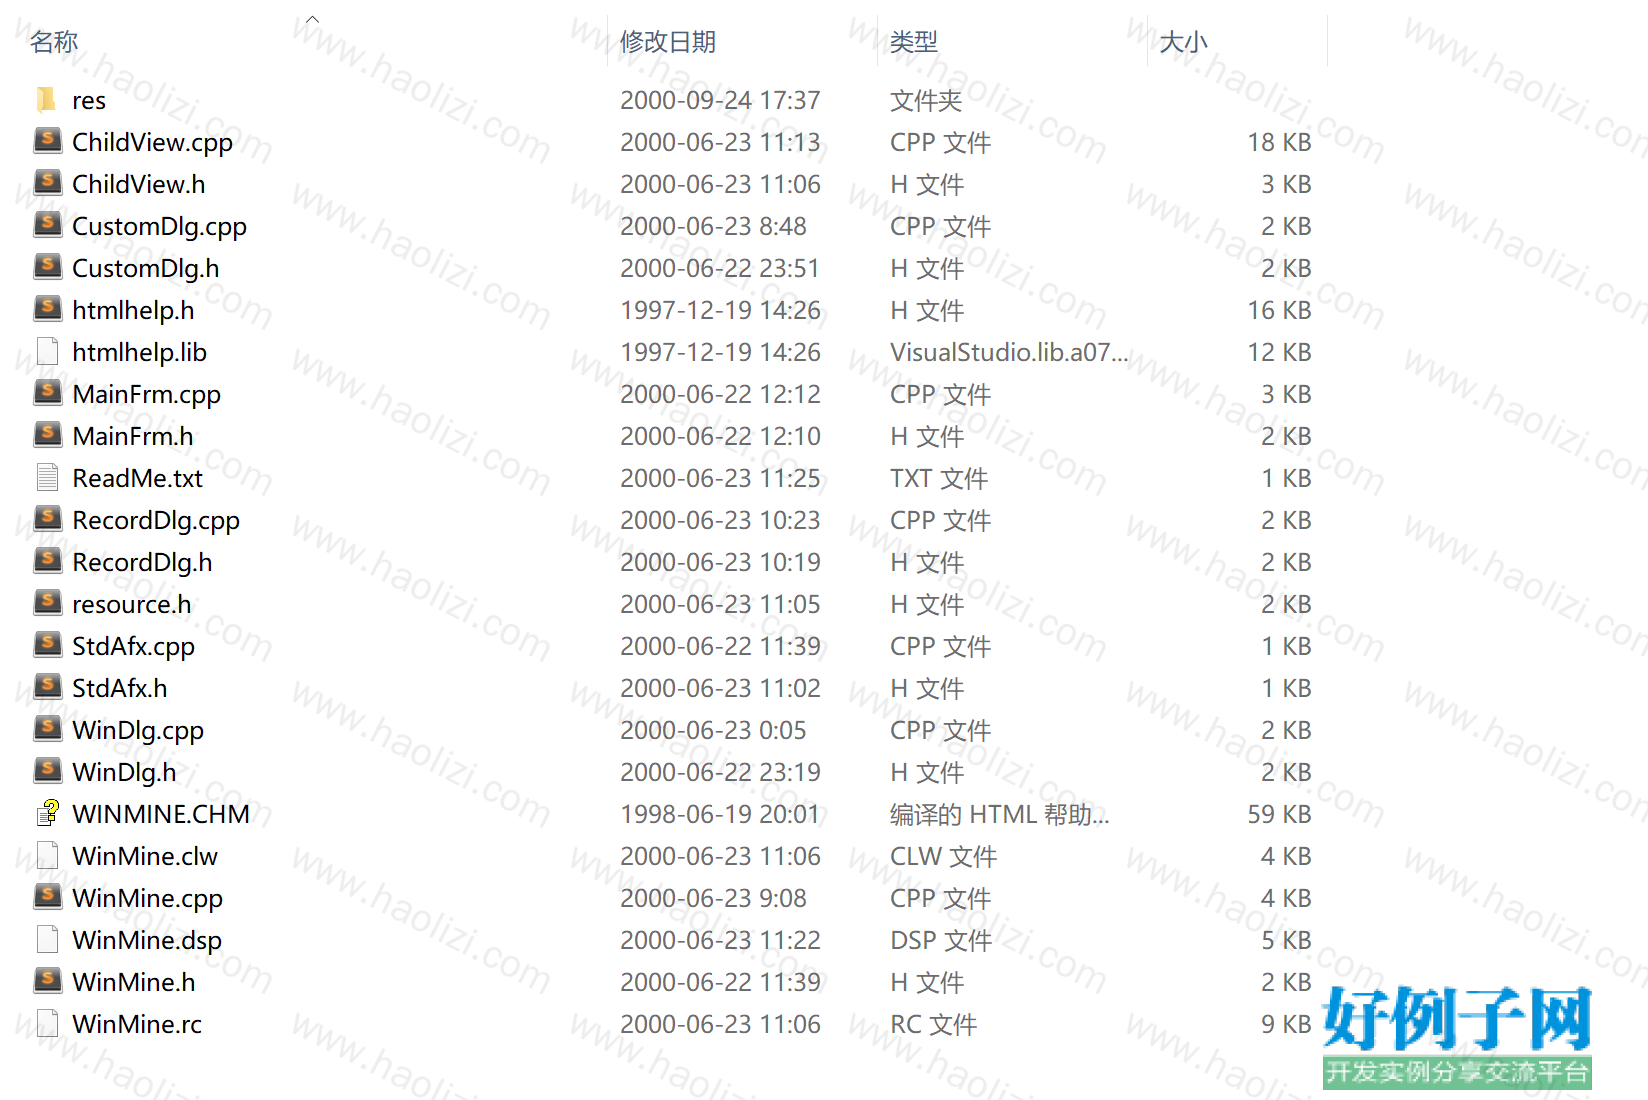Select the ChildView.h file name
1648x1100 pixels.
coord(139,185)
